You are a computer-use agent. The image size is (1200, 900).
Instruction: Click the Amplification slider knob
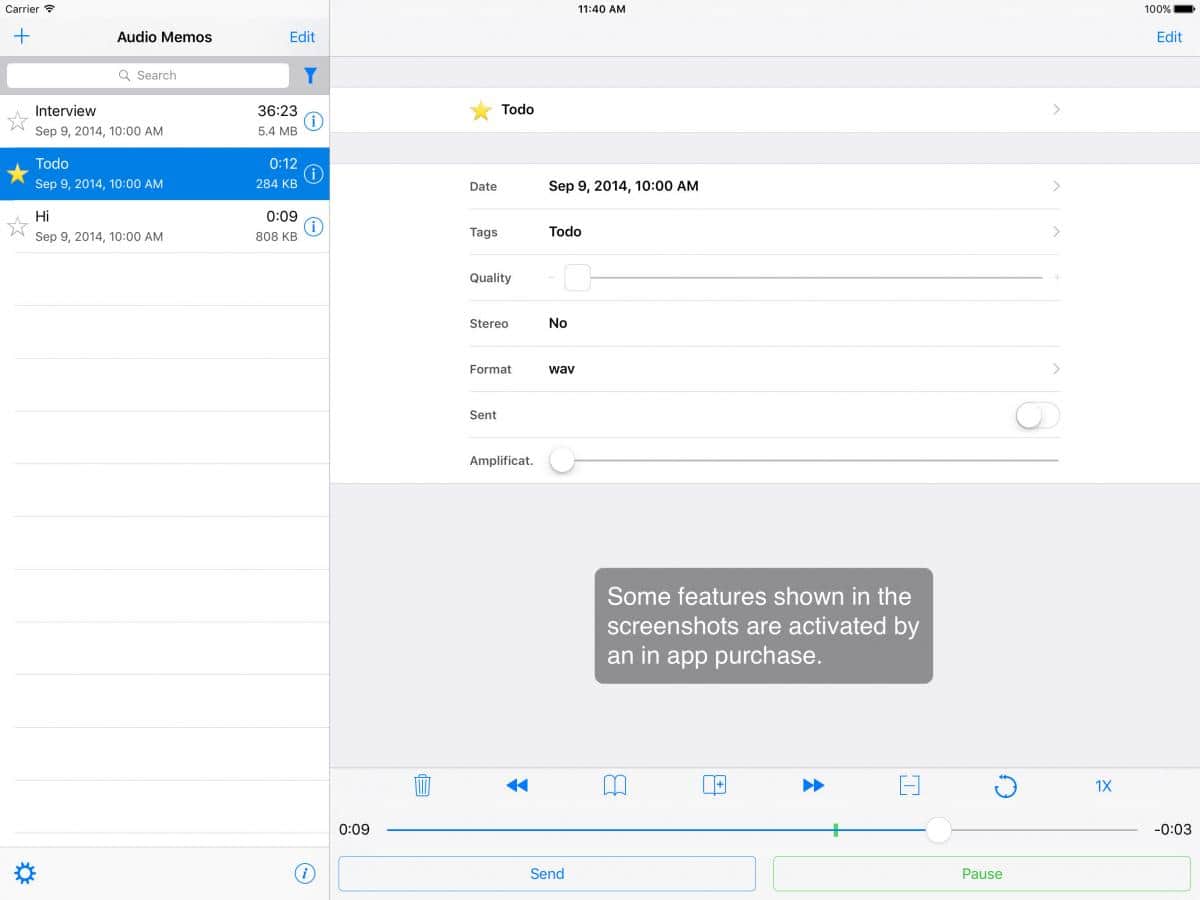tap(562, 460)
